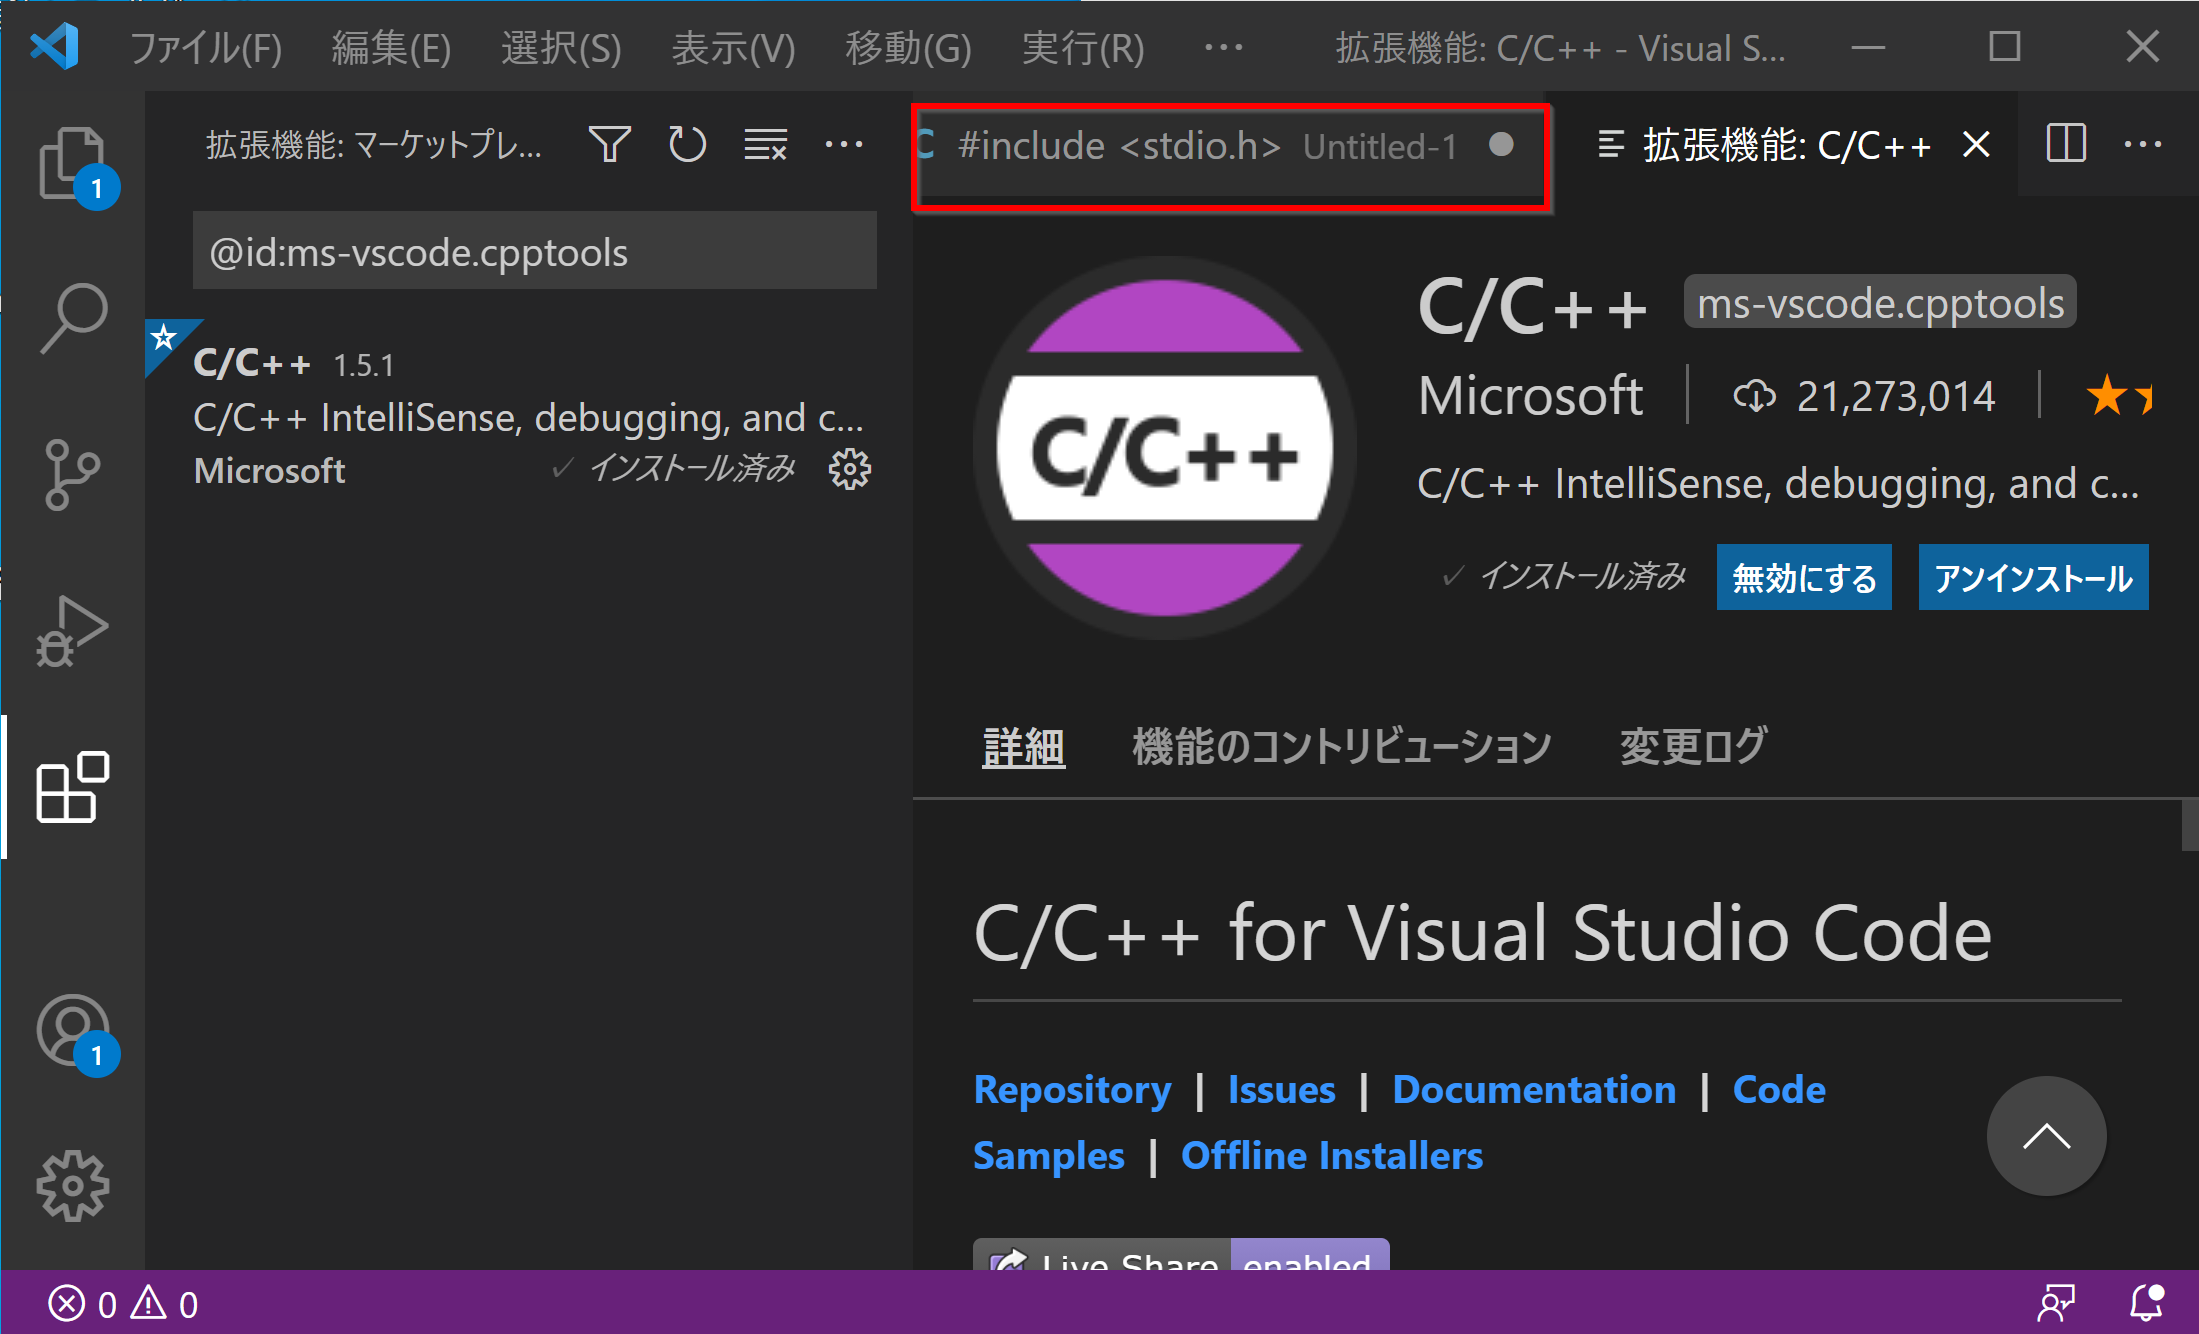Image resolution: width=2199 pixels, height=1334 pixels.
Task: Open the Manage gear in the activity bar
Action: click(x=73, y=1186)
